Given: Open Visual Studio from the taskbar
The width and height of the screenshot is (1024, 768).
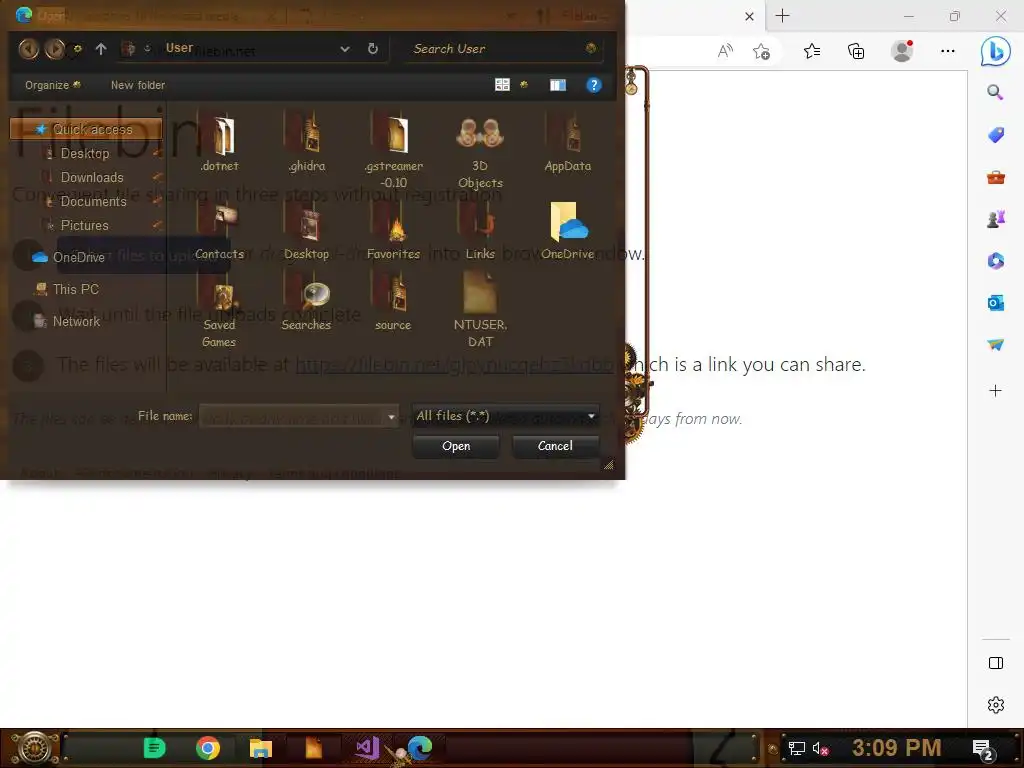Looking at the screenshot, I should (x=367, y=748).
